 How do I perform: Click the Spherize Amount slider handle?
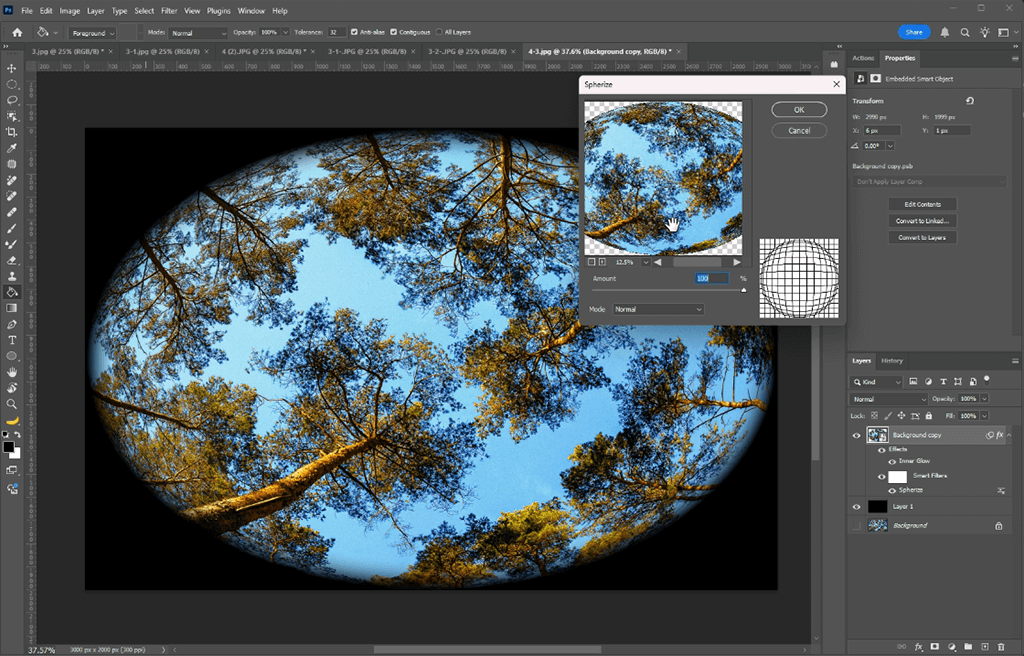click(743, 290)
